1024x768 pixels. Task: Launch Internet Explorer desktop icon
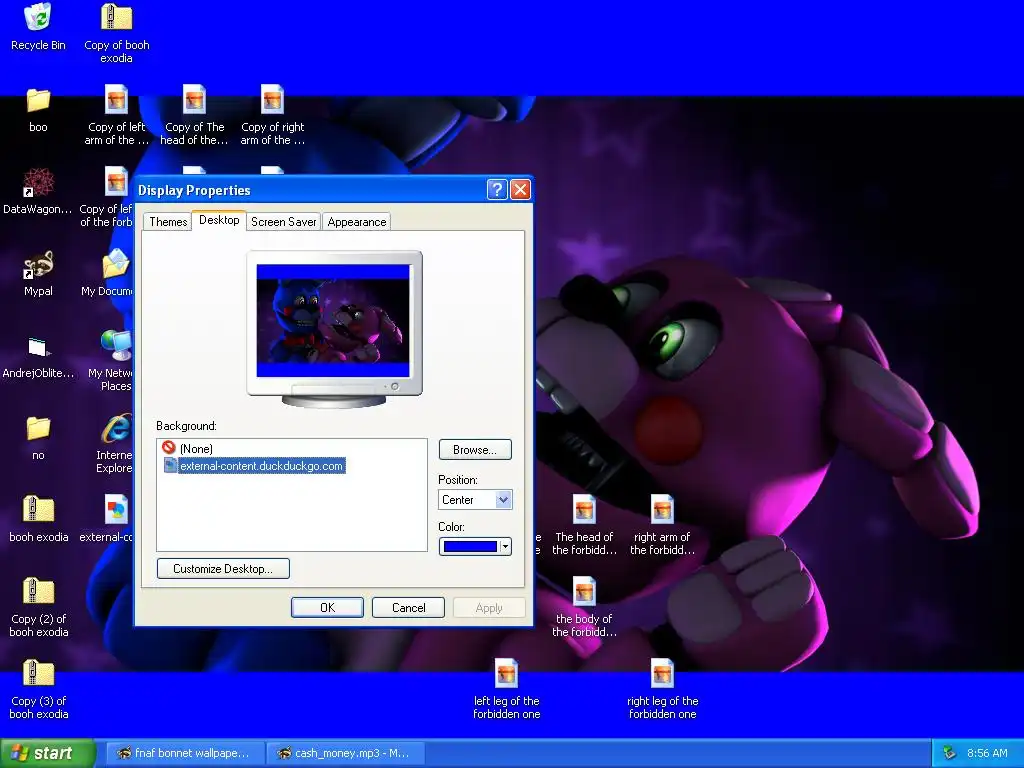[x=116, y=428]
